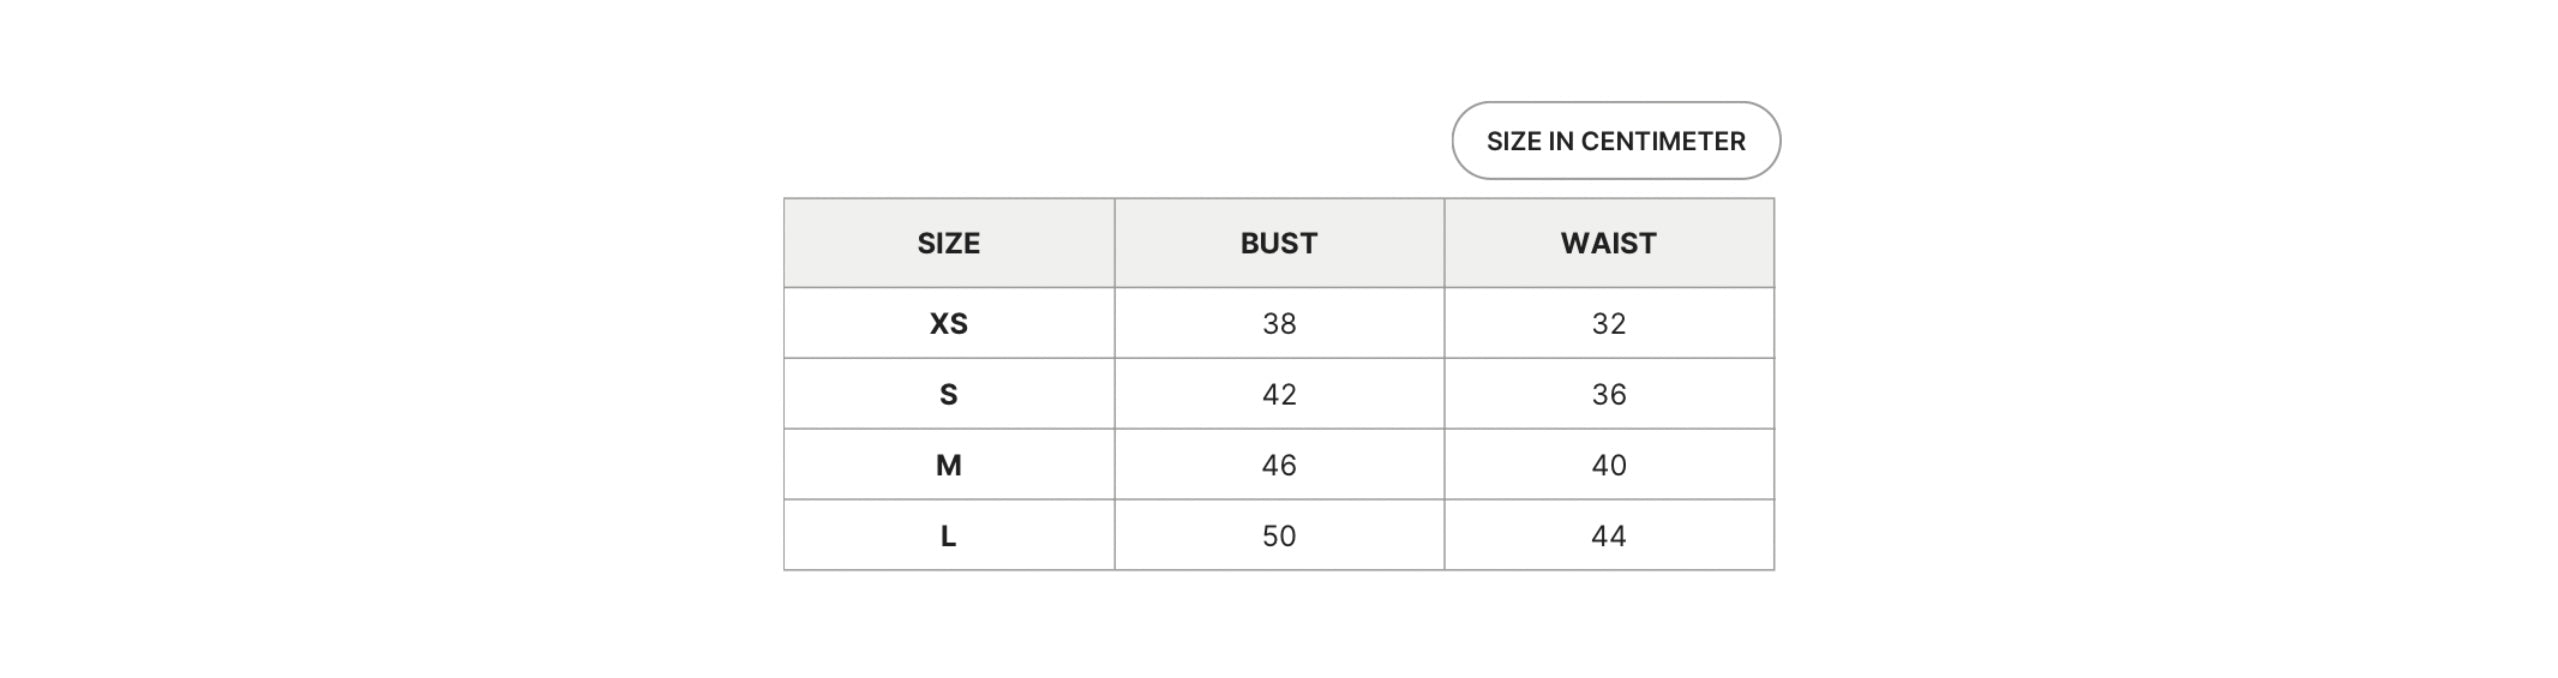
Task: Click the number 36 in the table
Action: tap(1609, 394)
